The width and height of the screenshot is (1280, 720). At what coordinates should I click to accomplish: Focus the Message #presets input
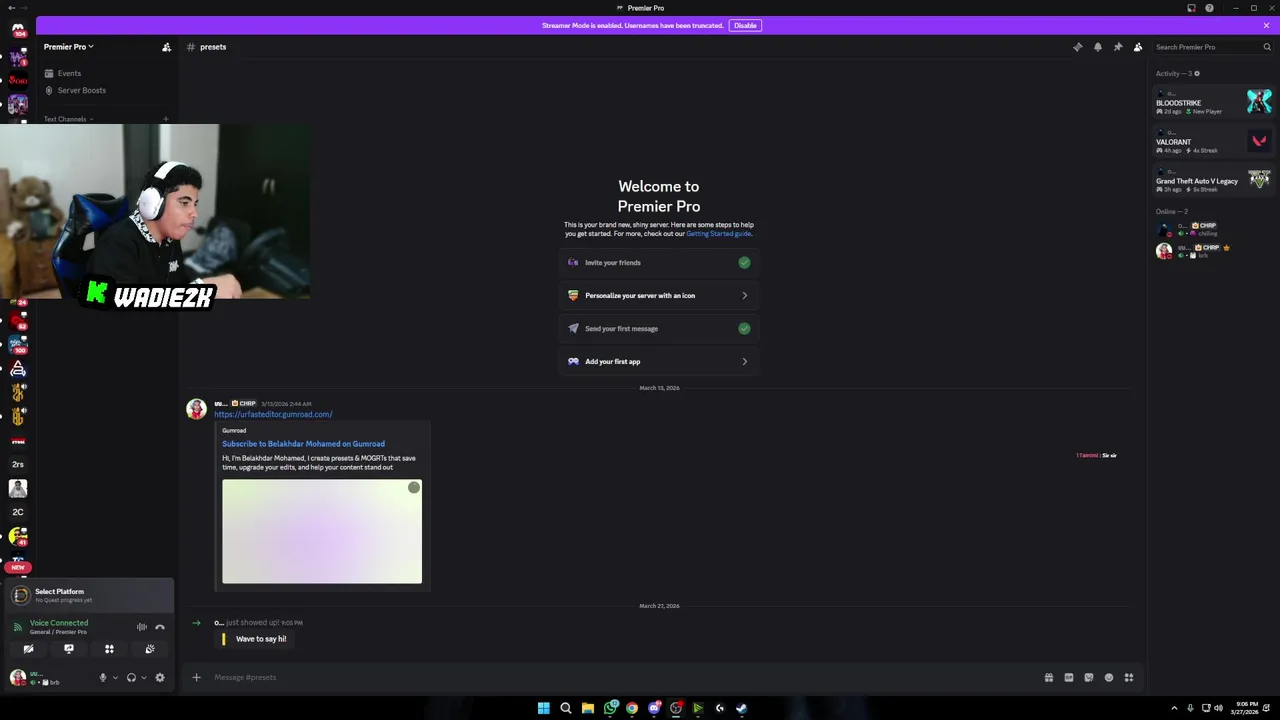[x=620, y=678]
